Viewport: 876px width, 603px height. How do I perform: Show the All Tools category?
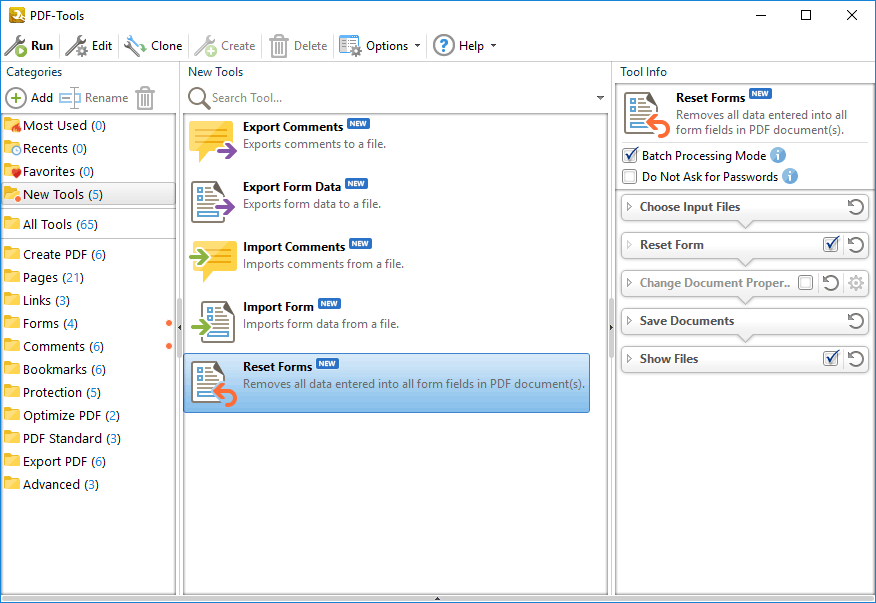click(x=88, y=224)
